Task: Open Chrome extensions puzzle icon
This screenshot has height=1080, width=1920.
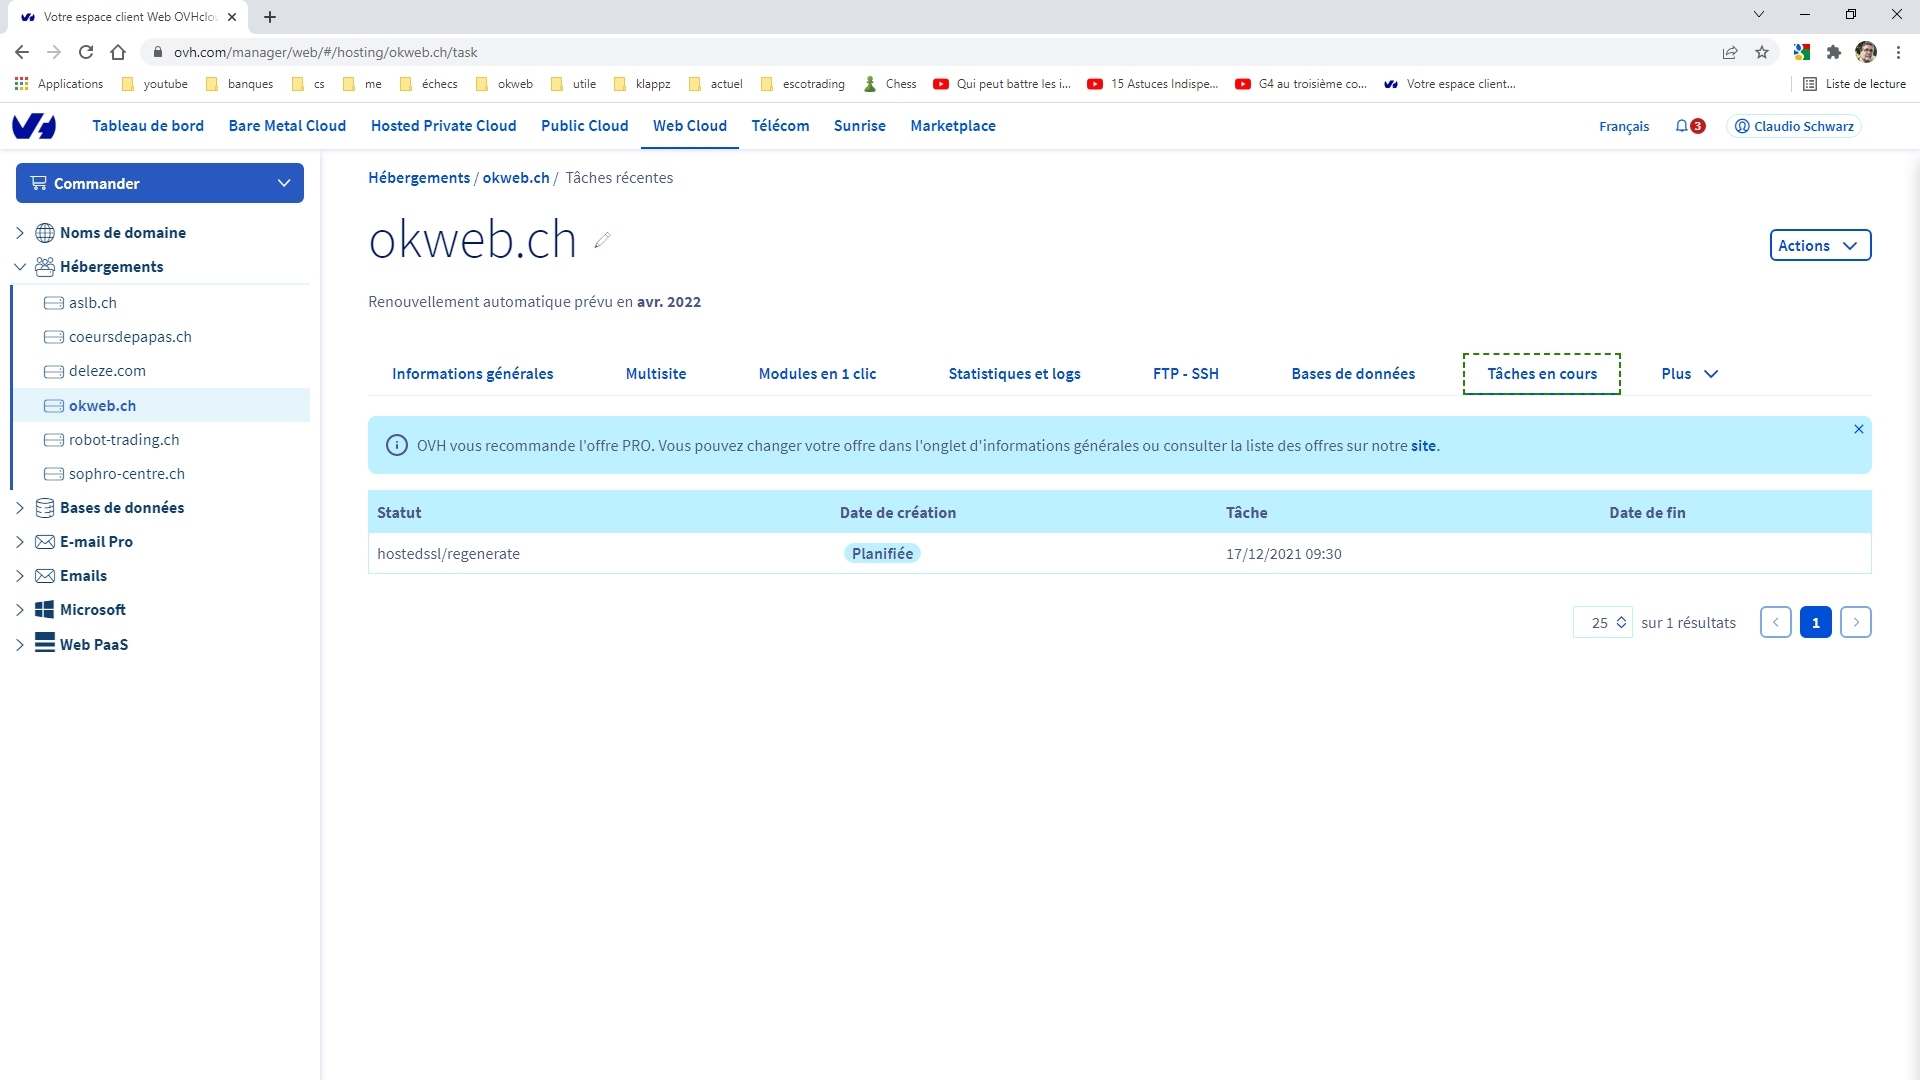Action: pyautogui.click(x=1833, y=52)
